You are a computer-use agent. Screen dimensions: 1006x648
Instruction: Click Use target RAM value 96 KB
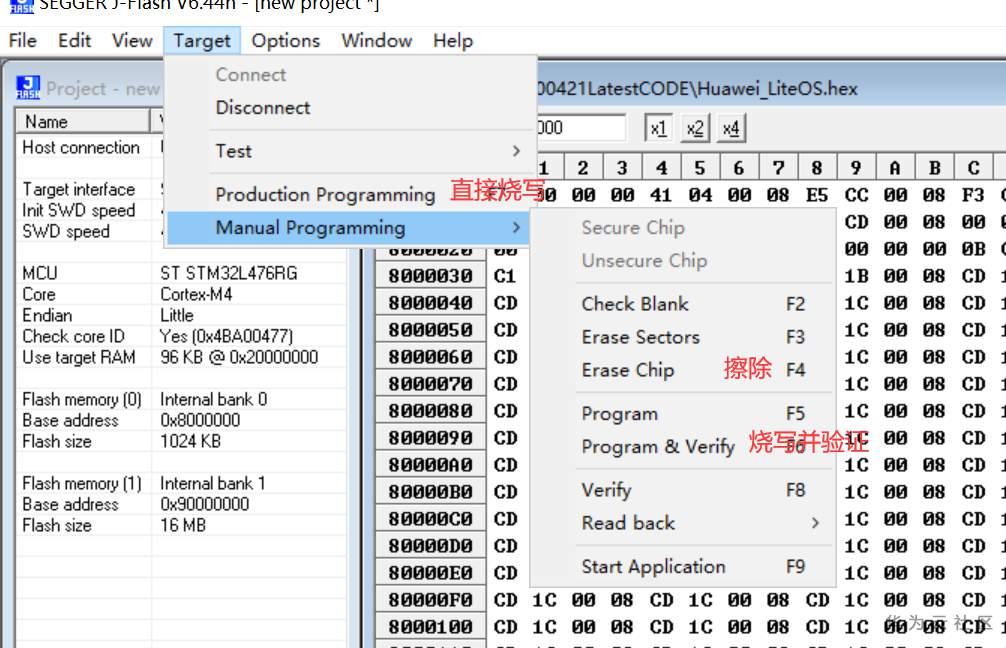tap(239, 357)
